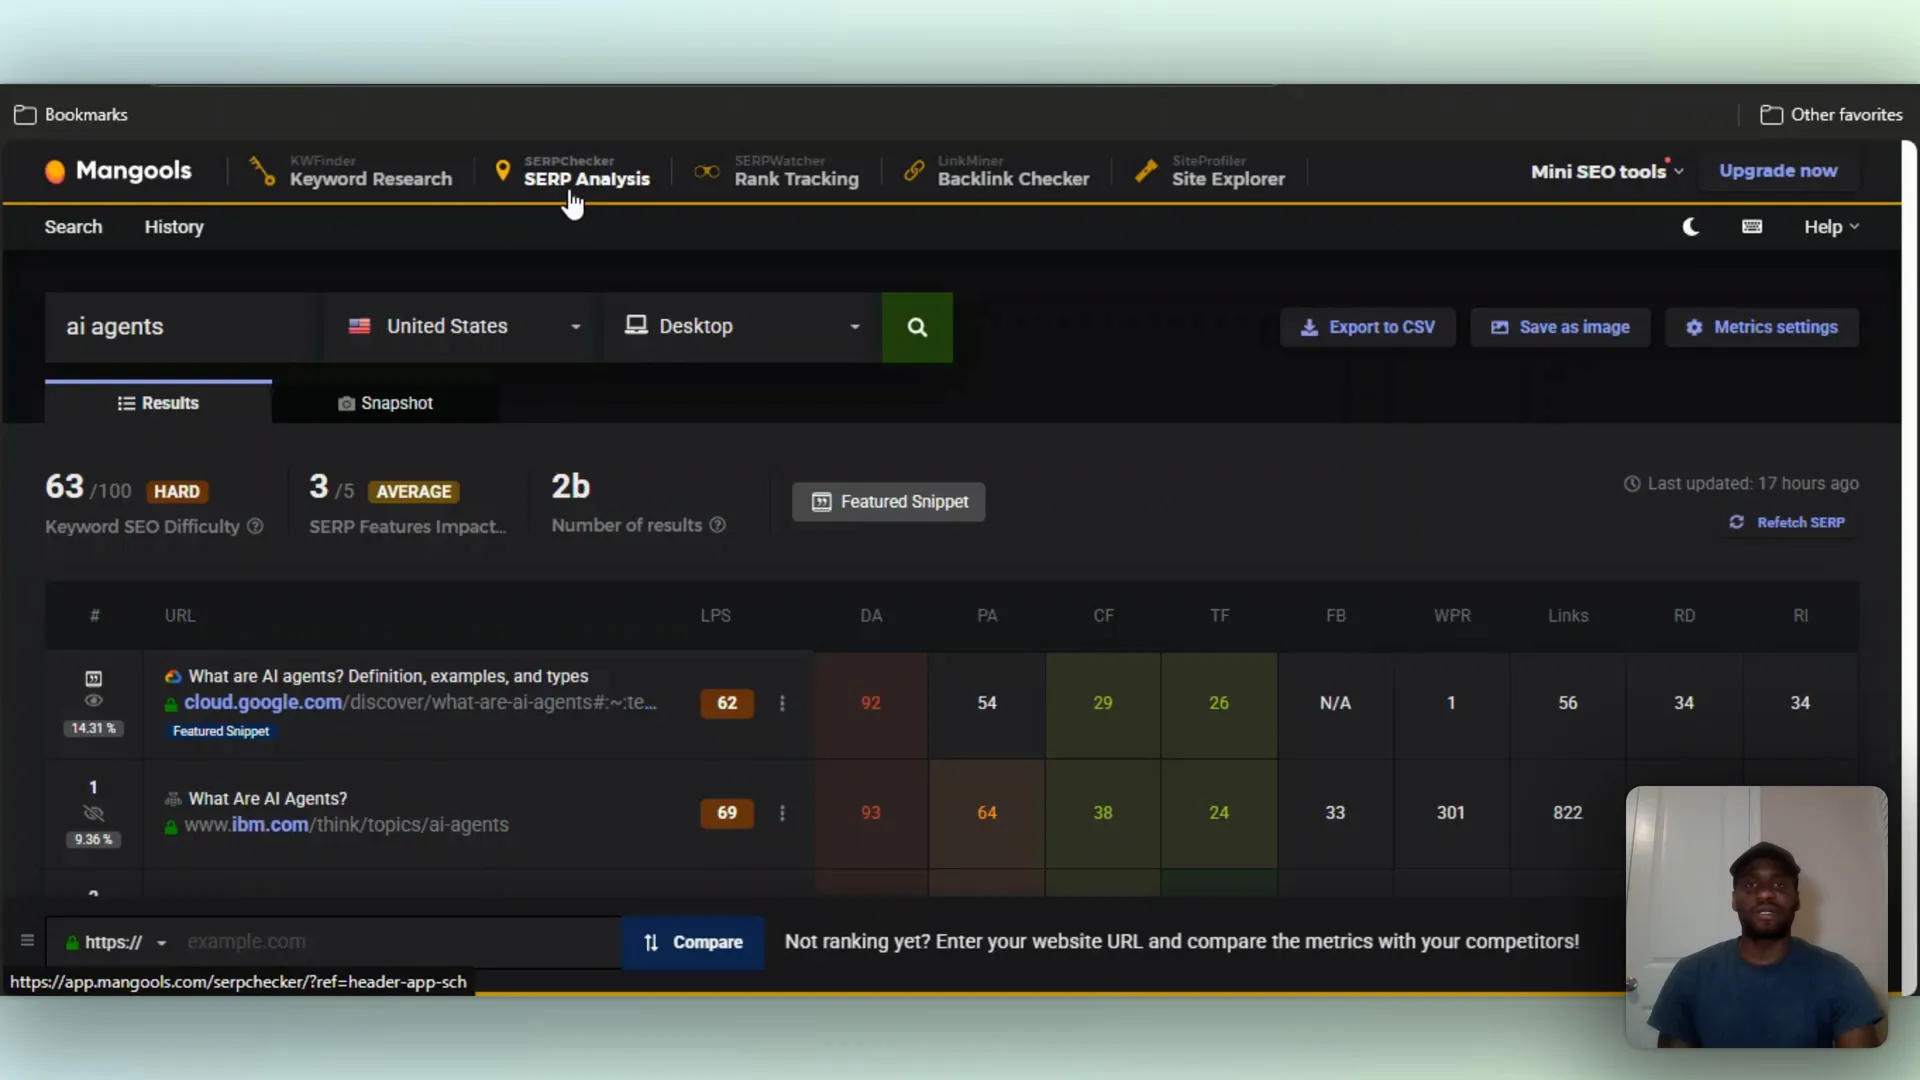Open the https:// protocol dropdown
The width and height of the screenshot is (1920, 1080).
click(115, 942)
